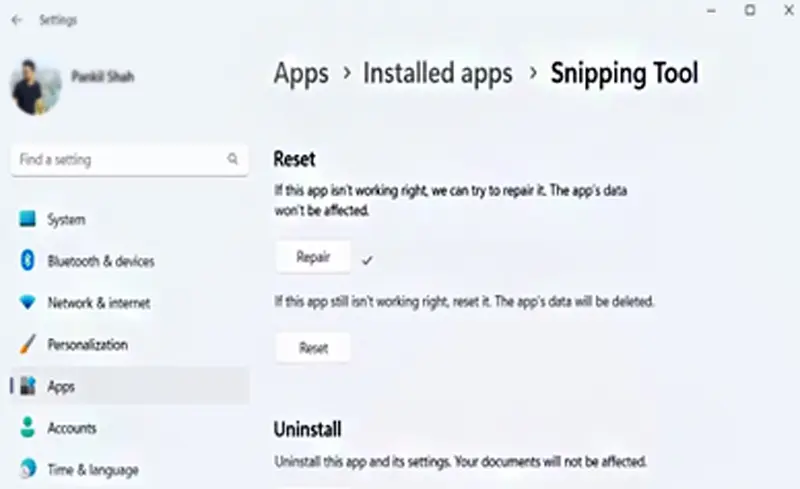This screenshot has height=489, width=800.
Task: Click the Personalization paintbrush icon
Action: point(28,344)
